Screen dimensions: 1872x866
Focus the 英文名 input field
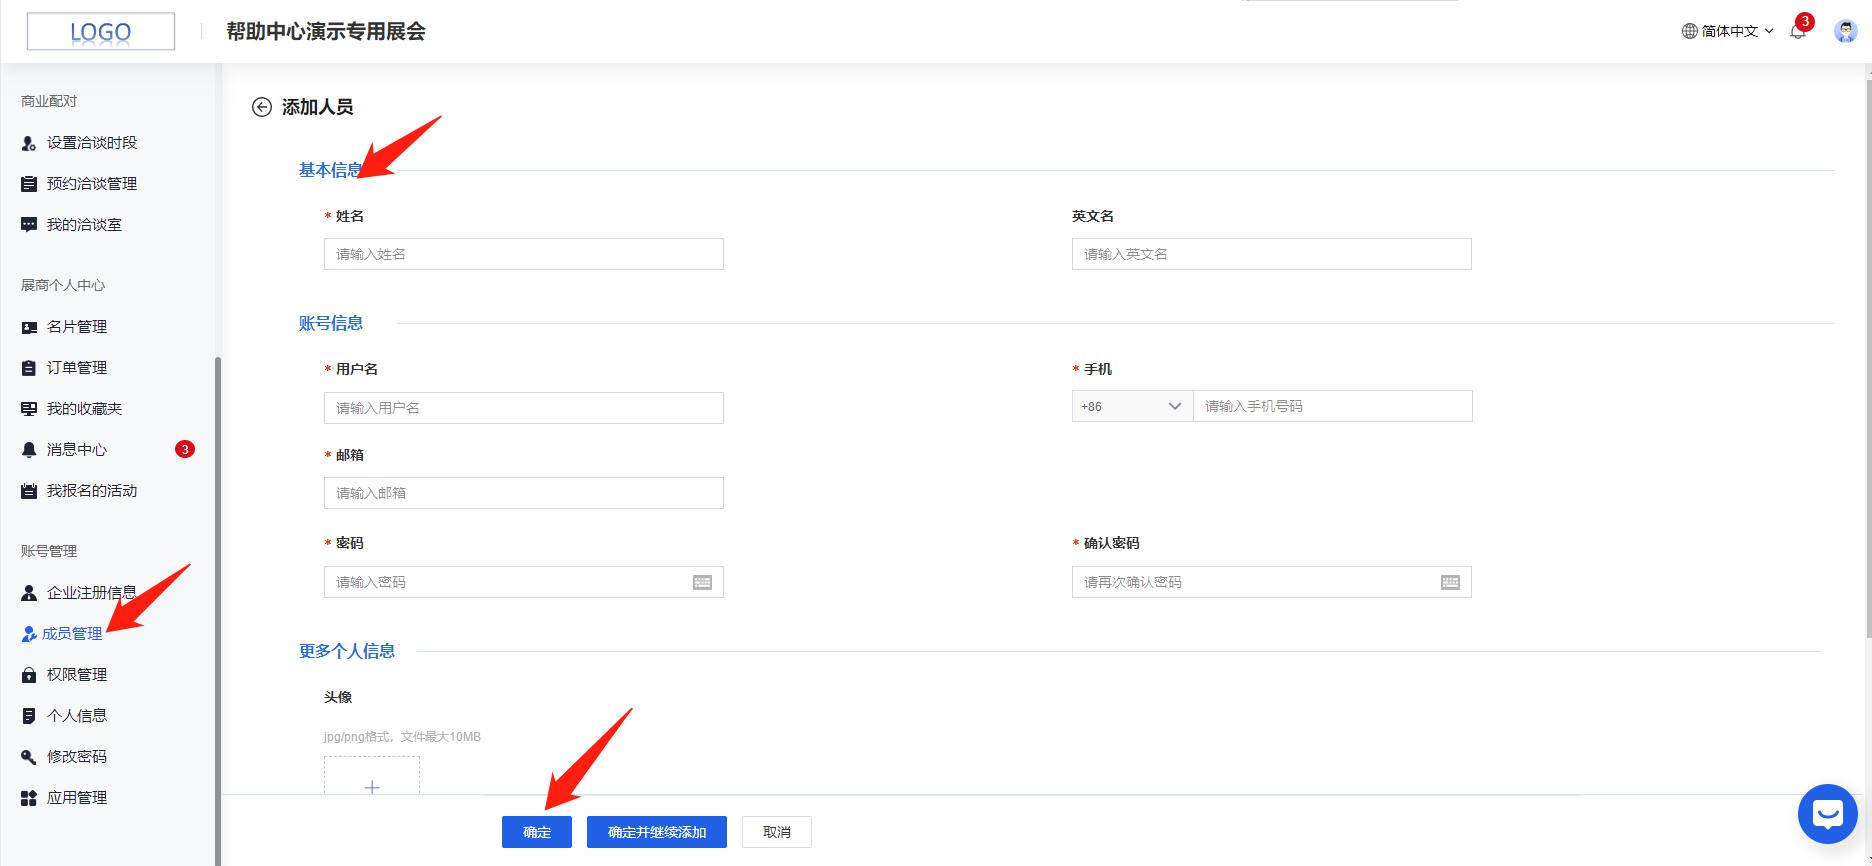[1272, 254]
